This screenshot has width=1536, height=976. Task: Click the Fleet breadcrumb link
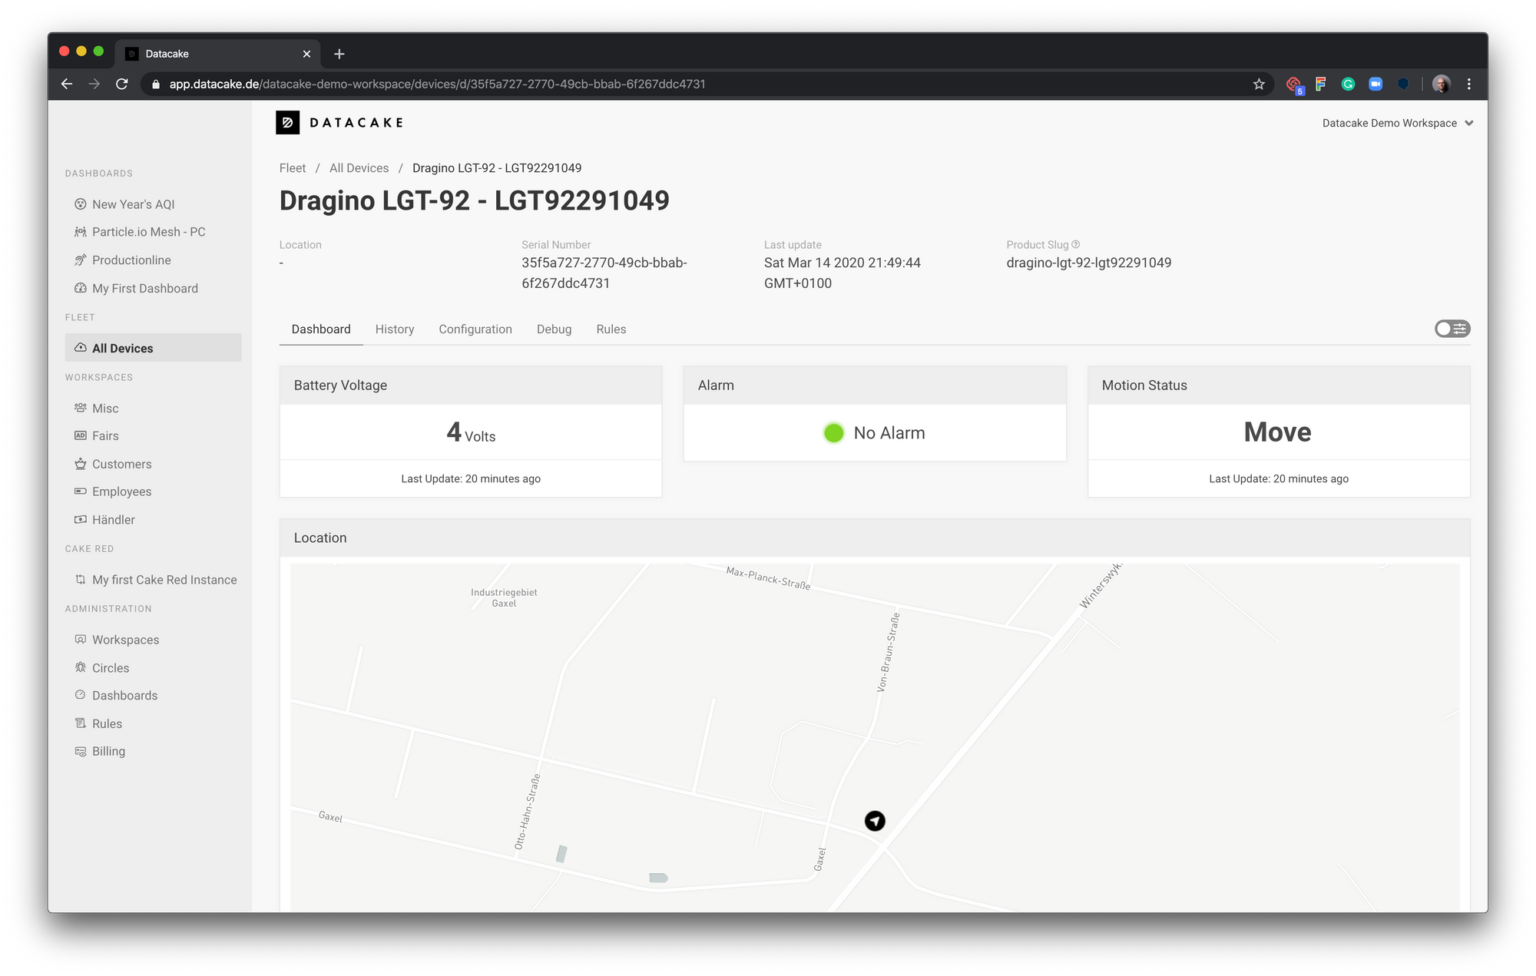click(292, 167)
